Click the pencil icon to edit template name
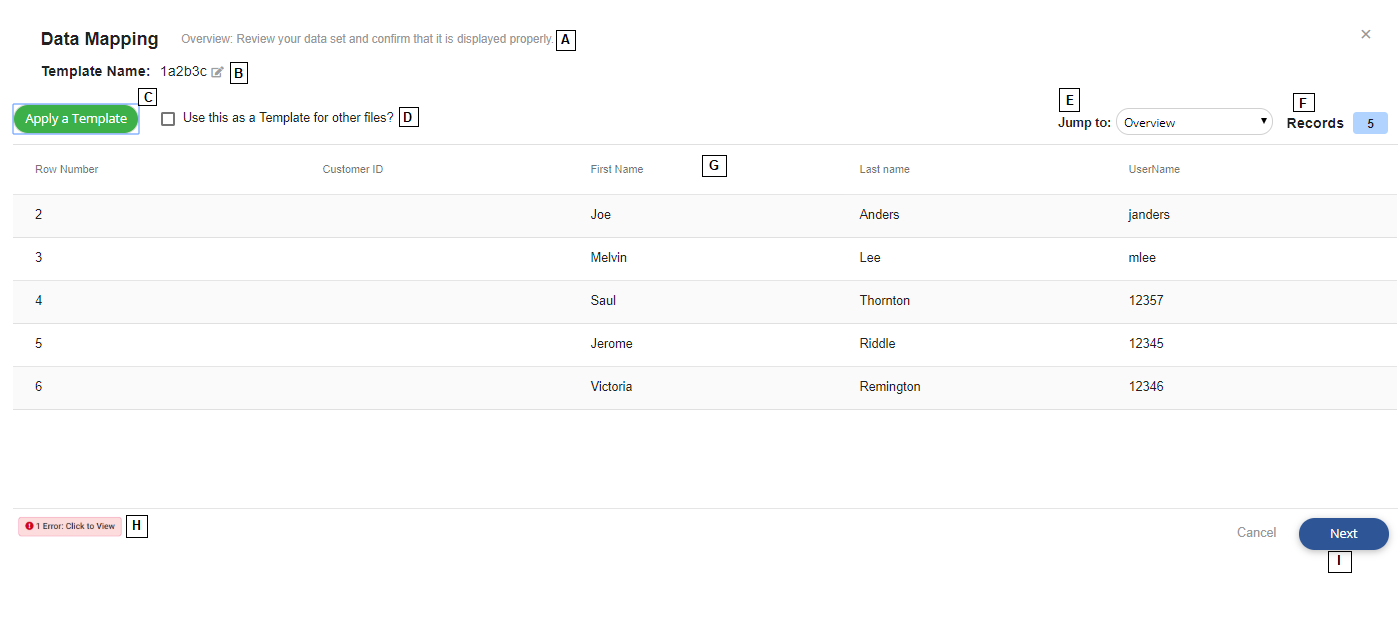 (x=219, y=71)
